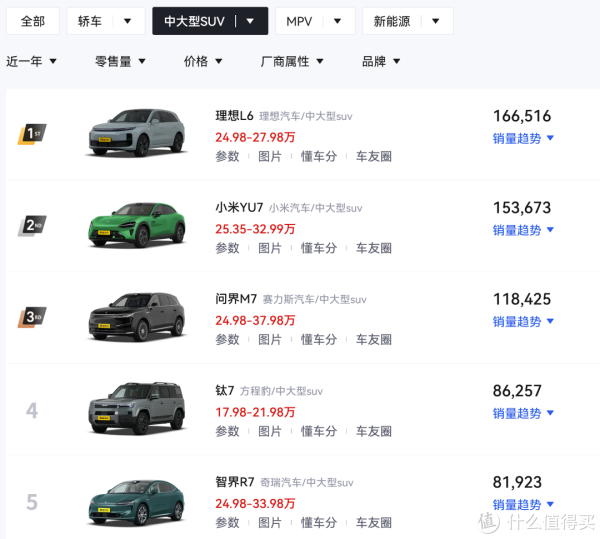Screen dimensions: 600x539
Task: Open the 近一年 time range filter
Action: pyautogui.click(x=31, y=61)
